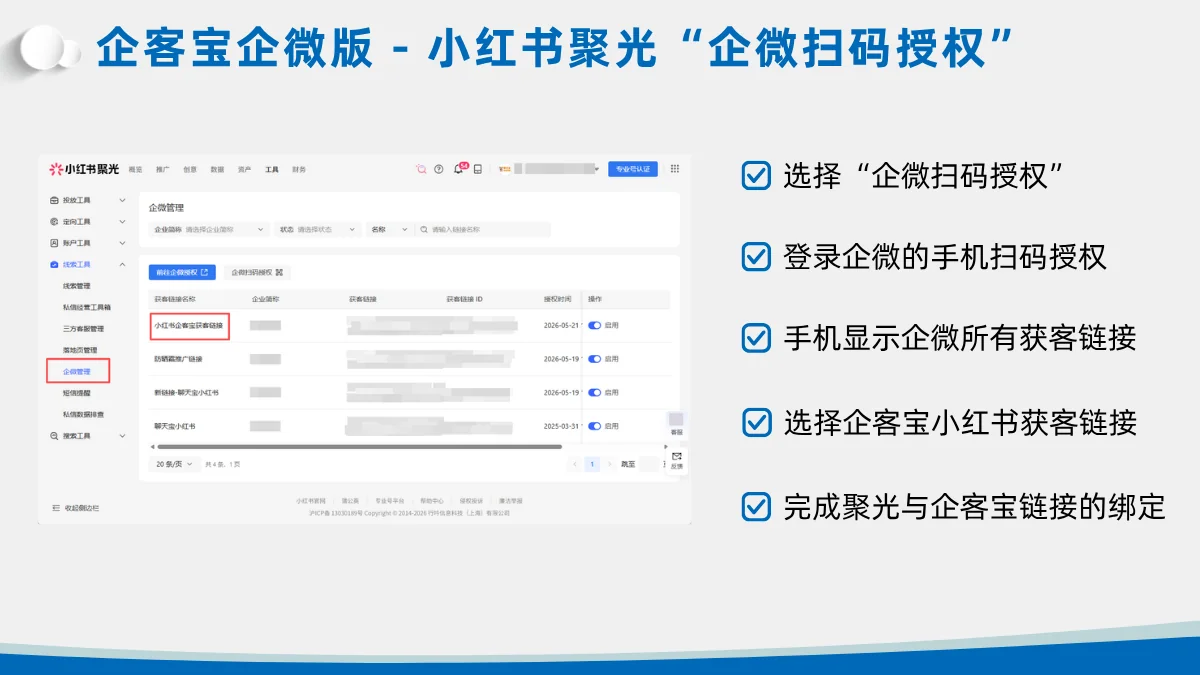Open the 推广 top nav tab
Viewport: 1200px width, 675px height.
(x=163, y=169)
